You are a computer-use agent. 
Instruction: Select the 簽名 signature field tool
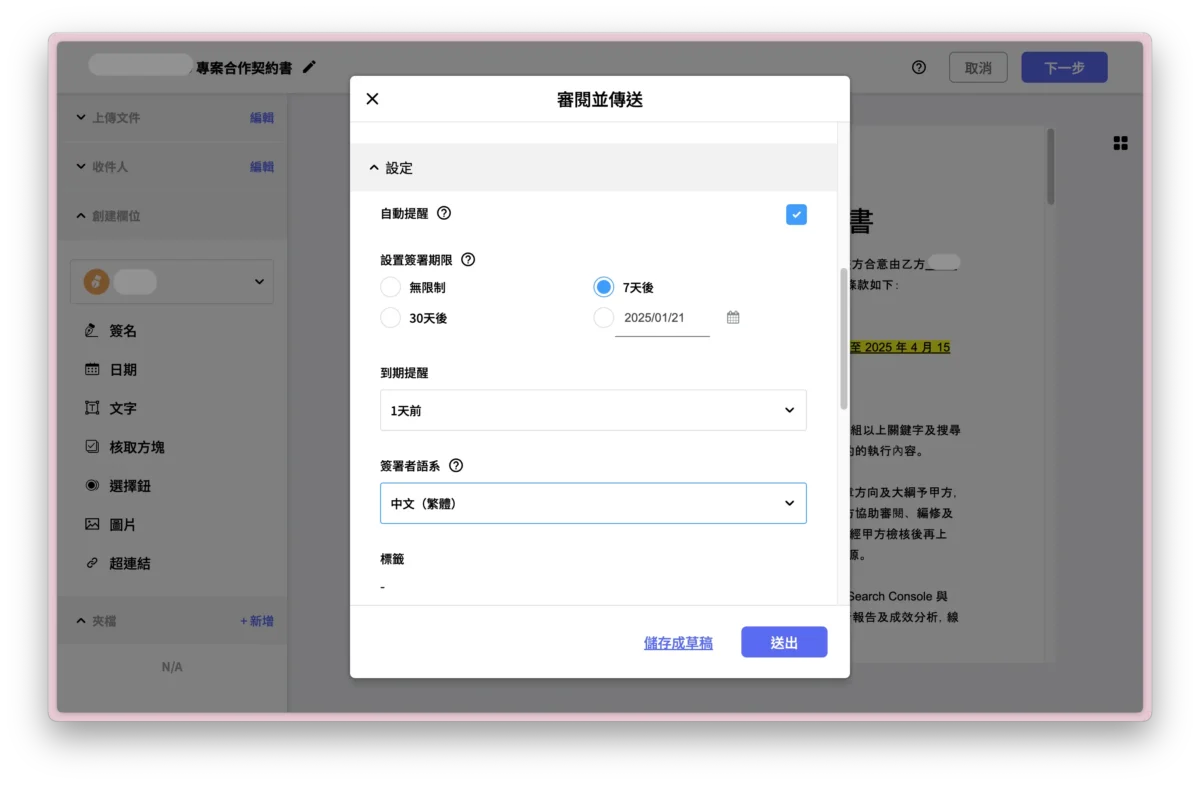(x=122, y=330)
